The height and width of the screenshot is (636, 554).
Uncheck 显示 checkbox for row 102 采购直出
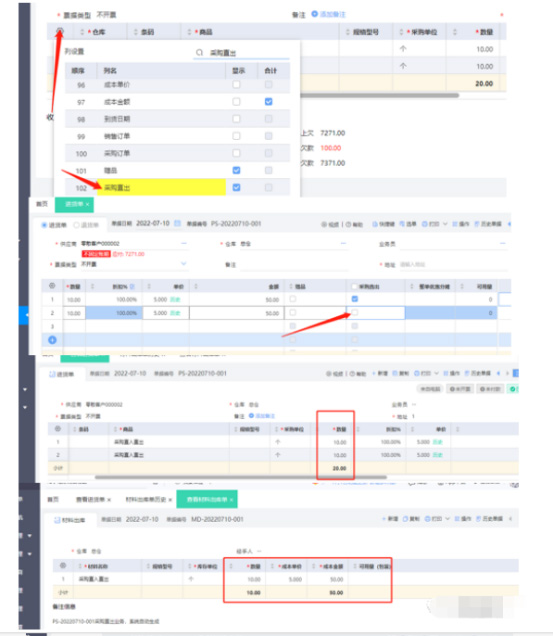coord(236,187)
